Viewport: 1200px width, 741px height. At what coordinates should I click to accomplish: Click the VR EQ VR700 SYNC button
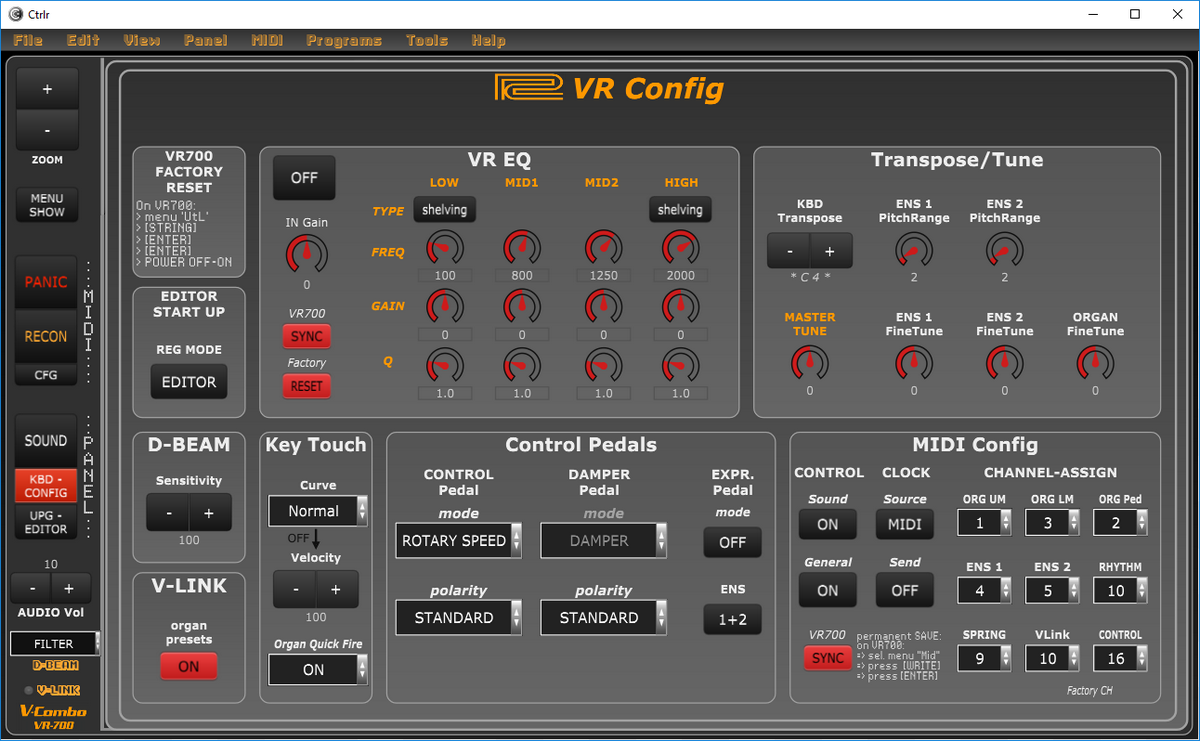point(306,337)
